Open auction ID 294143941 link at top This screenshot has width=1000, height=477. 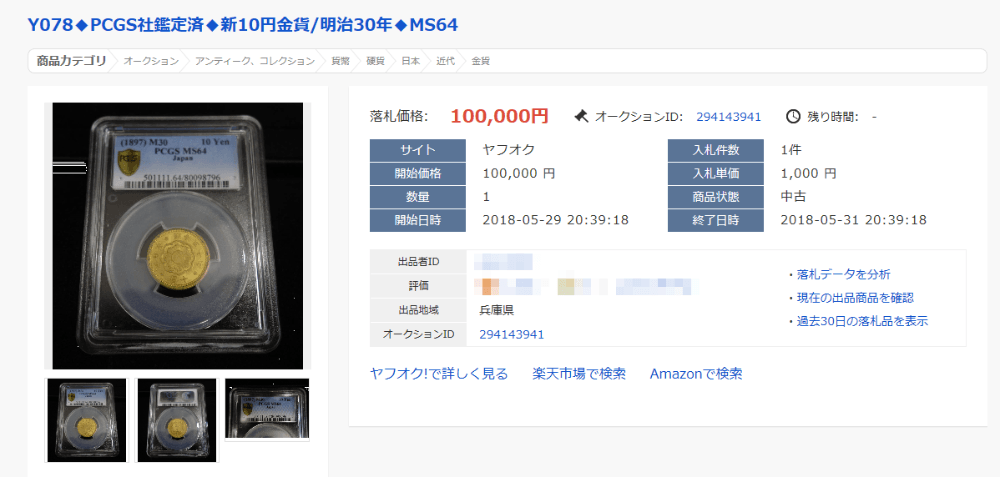coord(728,117)
